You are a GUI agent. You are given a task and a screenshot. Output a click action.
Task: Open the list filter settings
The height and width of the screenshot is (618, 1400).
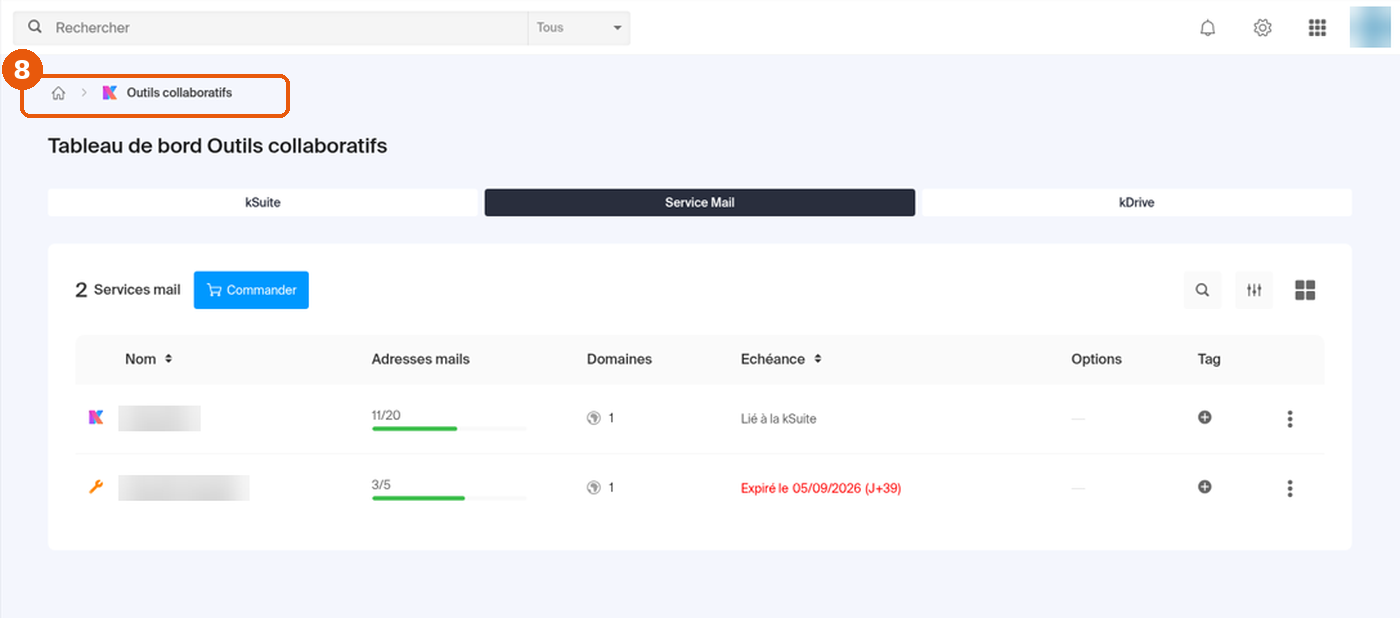[1254, 290]
